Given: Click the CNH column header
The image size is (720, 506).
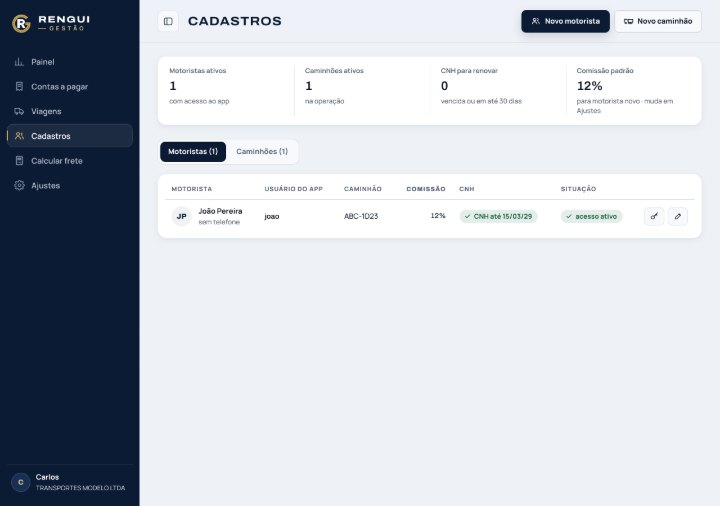Looking at the screenshot, I should (x=467, y=189).
